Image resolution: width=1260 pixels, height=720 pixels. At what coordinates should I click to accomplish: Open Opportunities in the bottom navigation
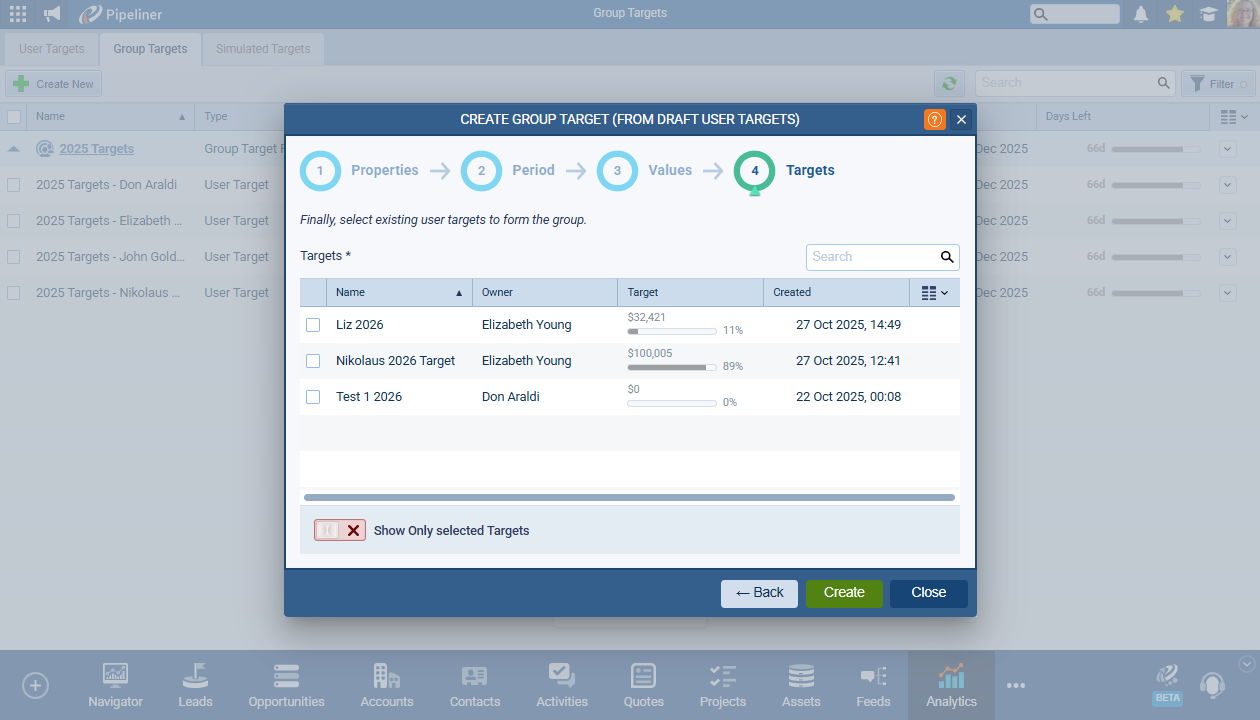point(286,686)
